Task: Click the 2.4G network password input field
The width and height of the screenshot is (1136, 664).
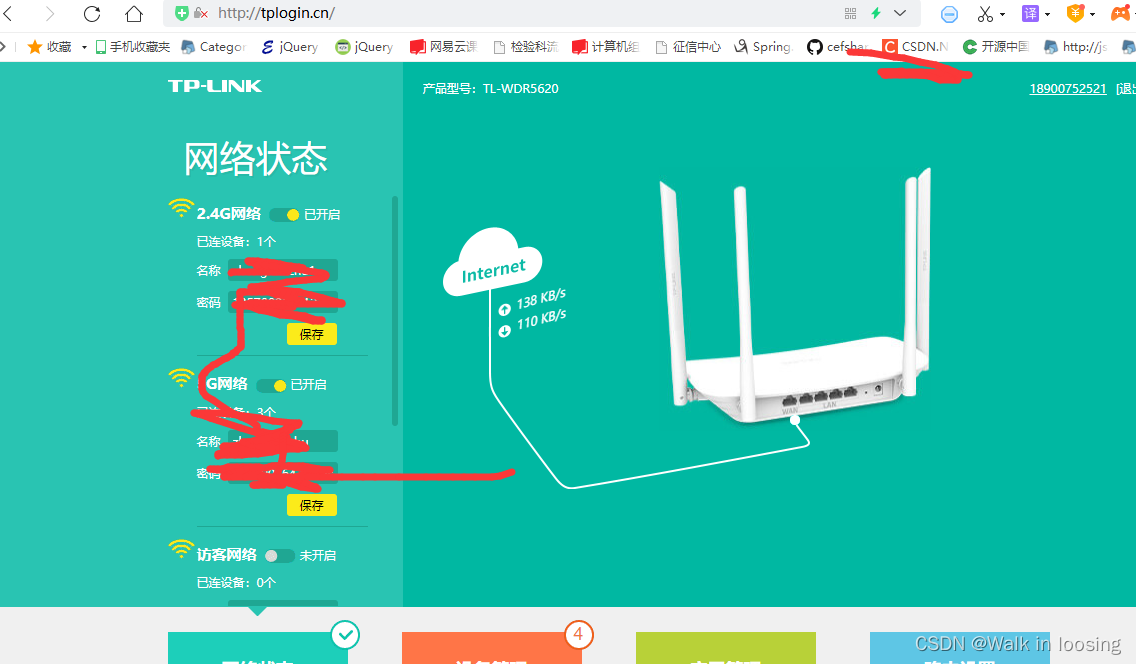Action: (x=285, y=302)
